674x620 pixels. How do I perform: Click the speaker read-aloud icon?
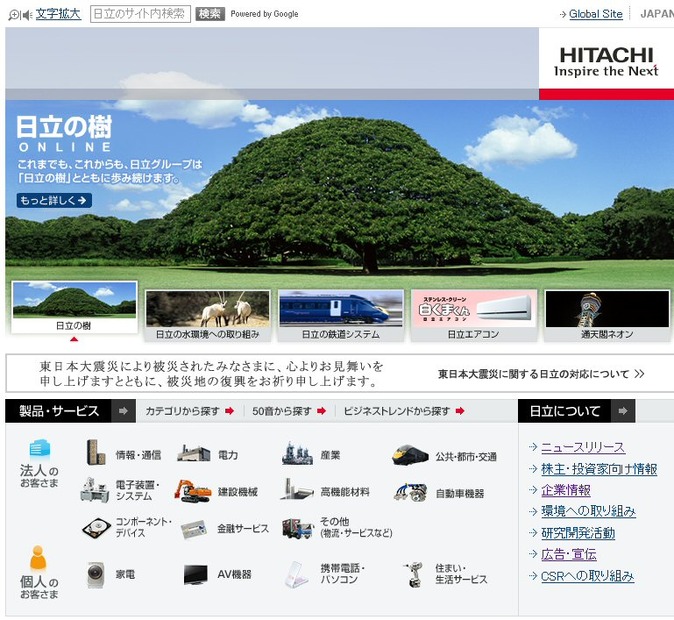coord(27,15)
